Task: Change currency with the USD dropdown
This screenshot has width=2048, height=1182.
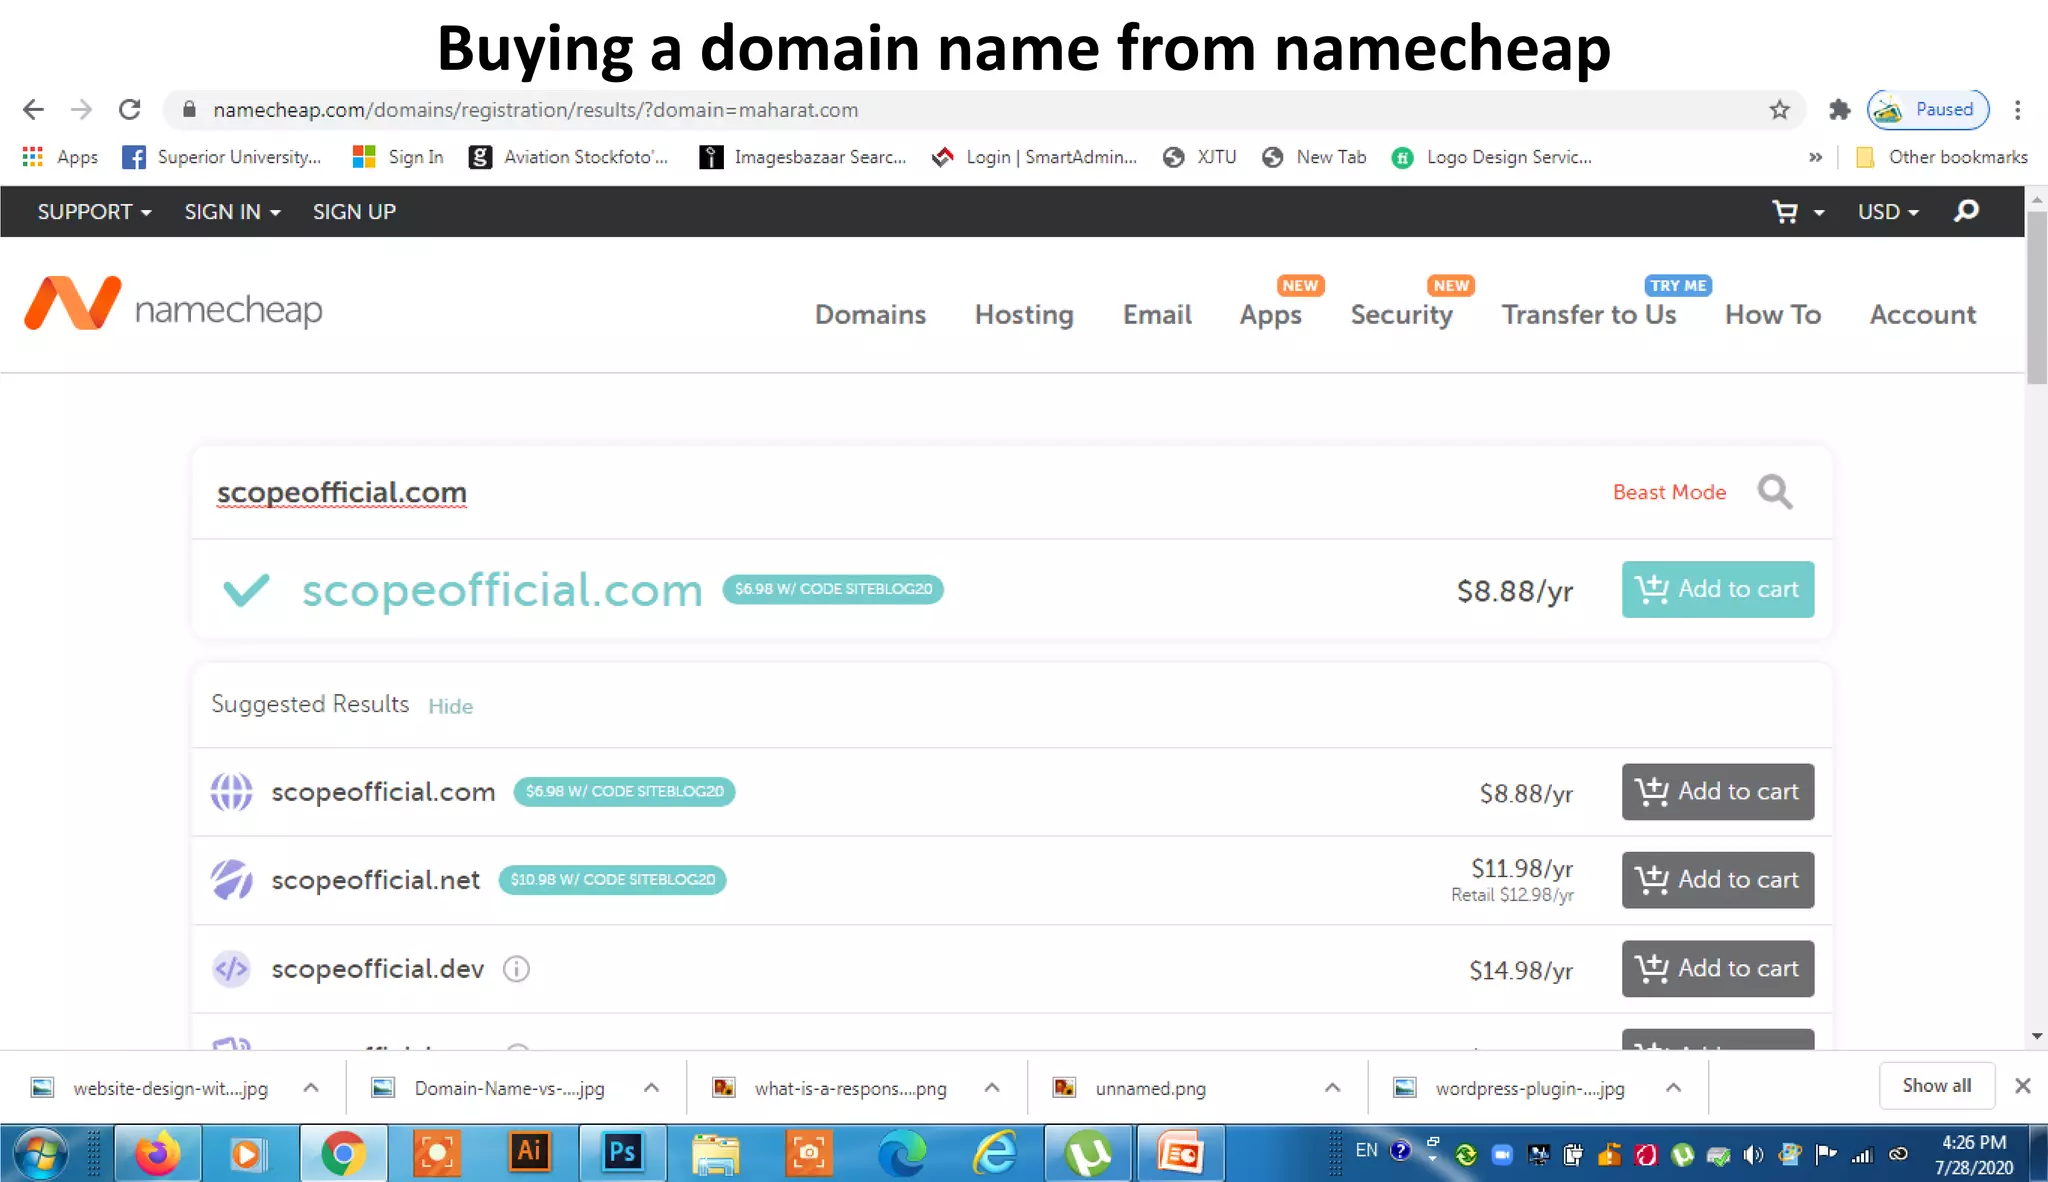Action: click(x=1888, y=212)
